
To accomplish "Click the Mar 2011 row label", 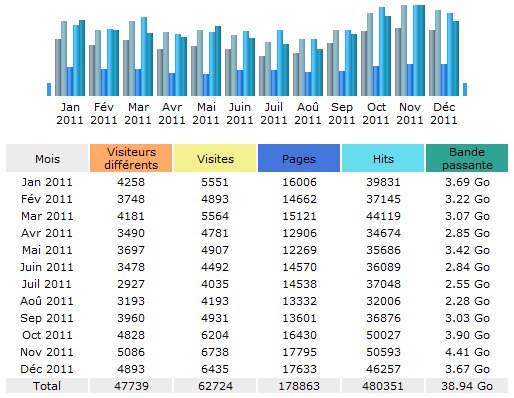I will click(x=47, y=216).
